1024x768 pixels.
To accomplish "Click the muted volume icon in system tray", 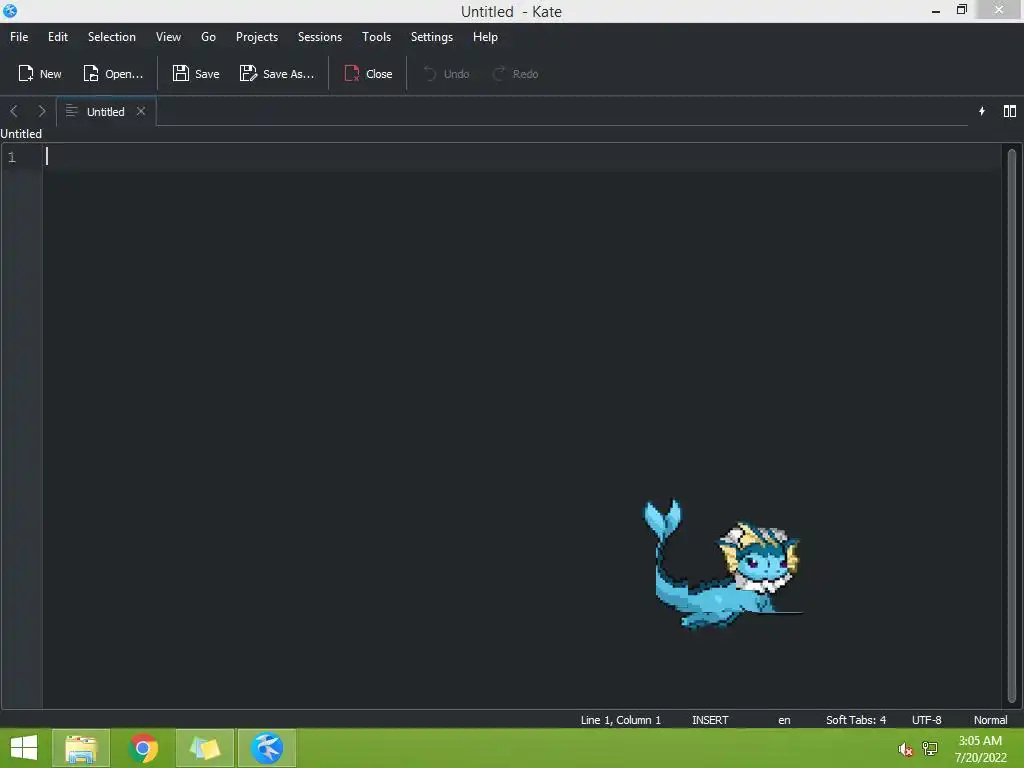I will [905, 749].
